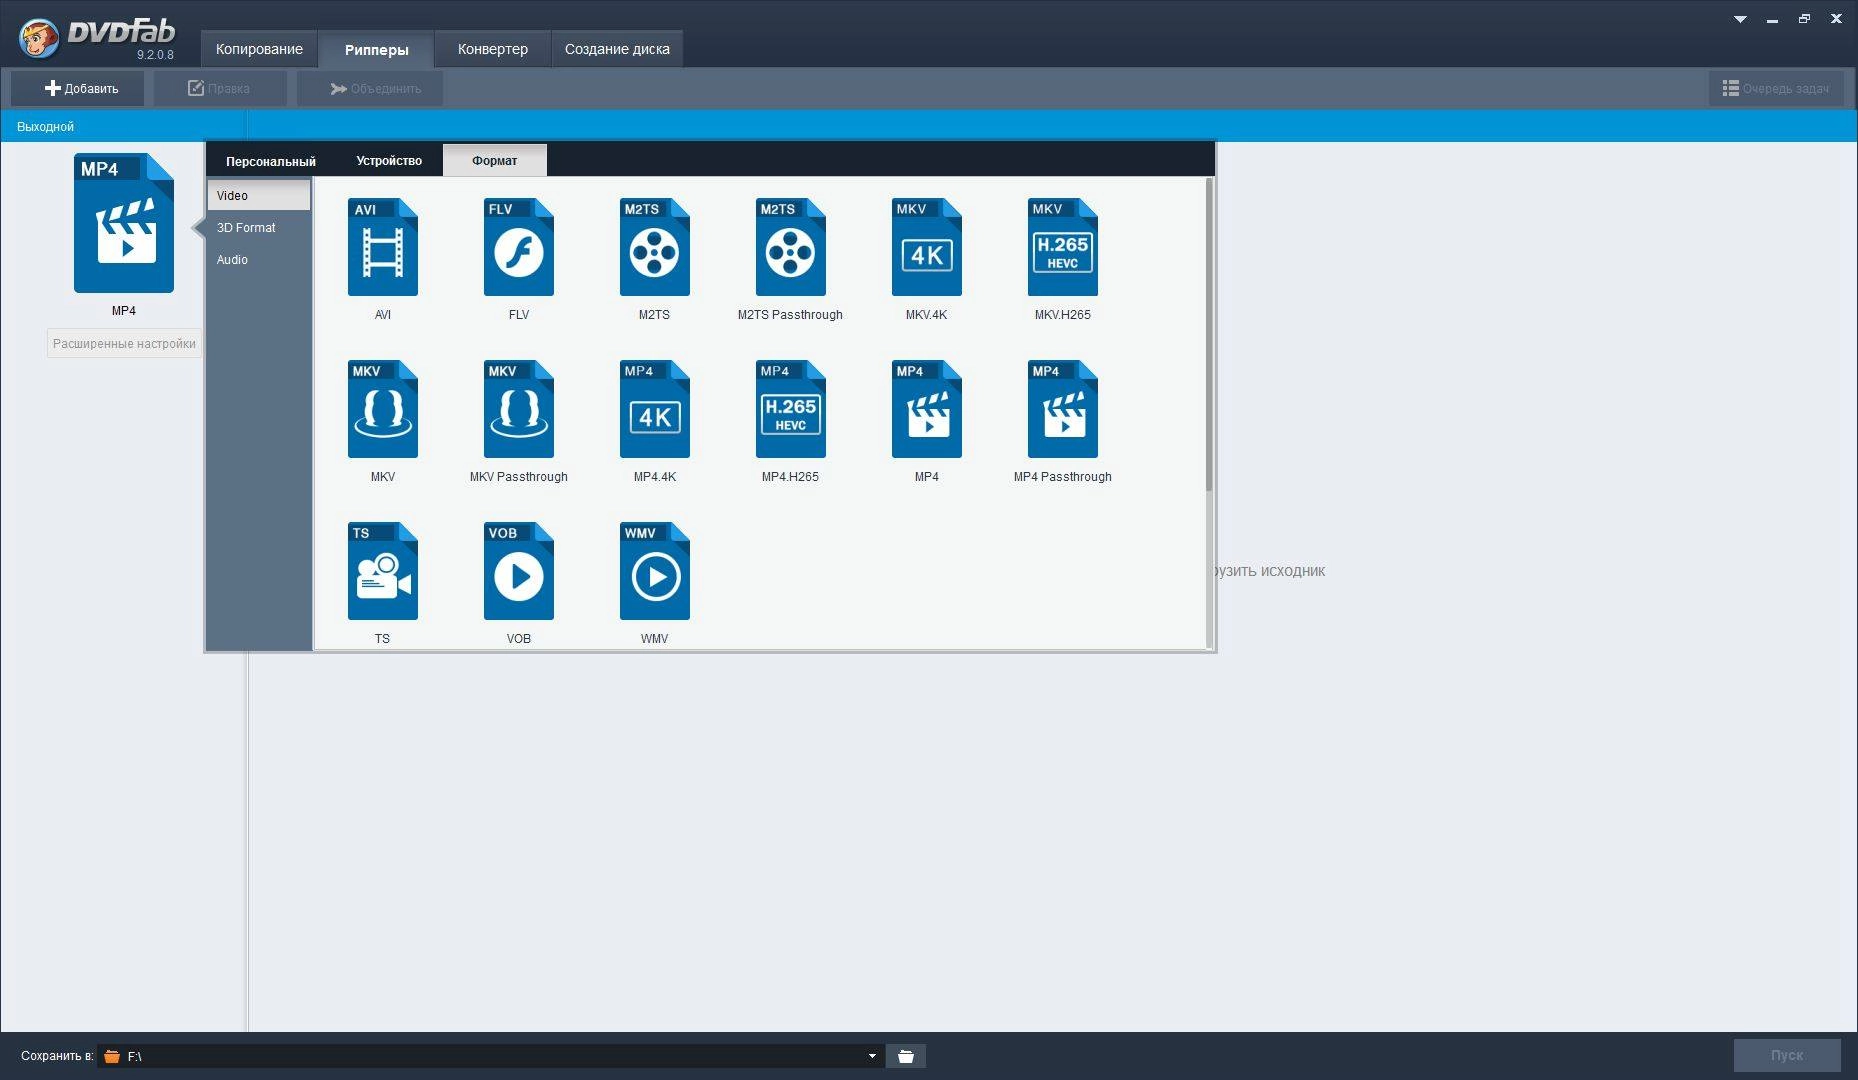This screenshot has height=1080, width=1858.
Task: Open the Создание диска tab
Action: (x=617, y=49)
